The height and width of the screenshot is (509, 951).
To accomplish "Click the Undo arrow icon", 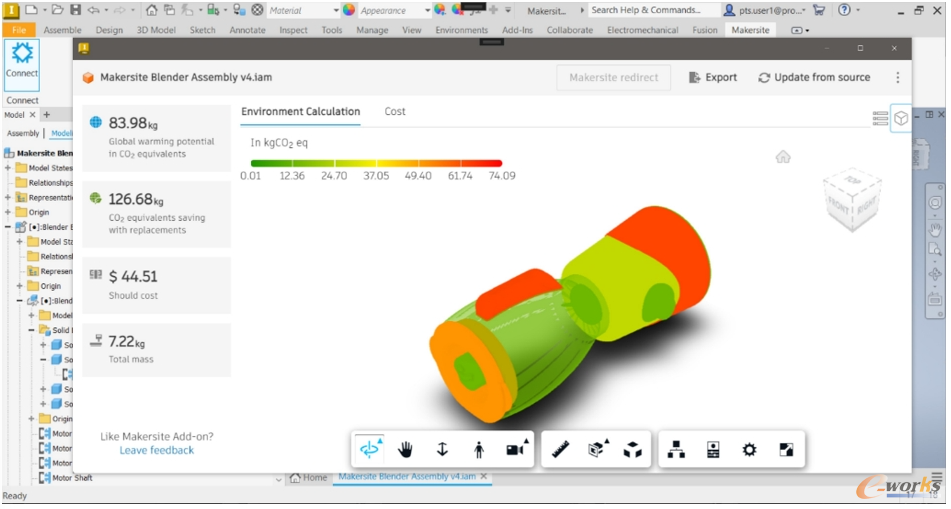I will click(93, 10).
